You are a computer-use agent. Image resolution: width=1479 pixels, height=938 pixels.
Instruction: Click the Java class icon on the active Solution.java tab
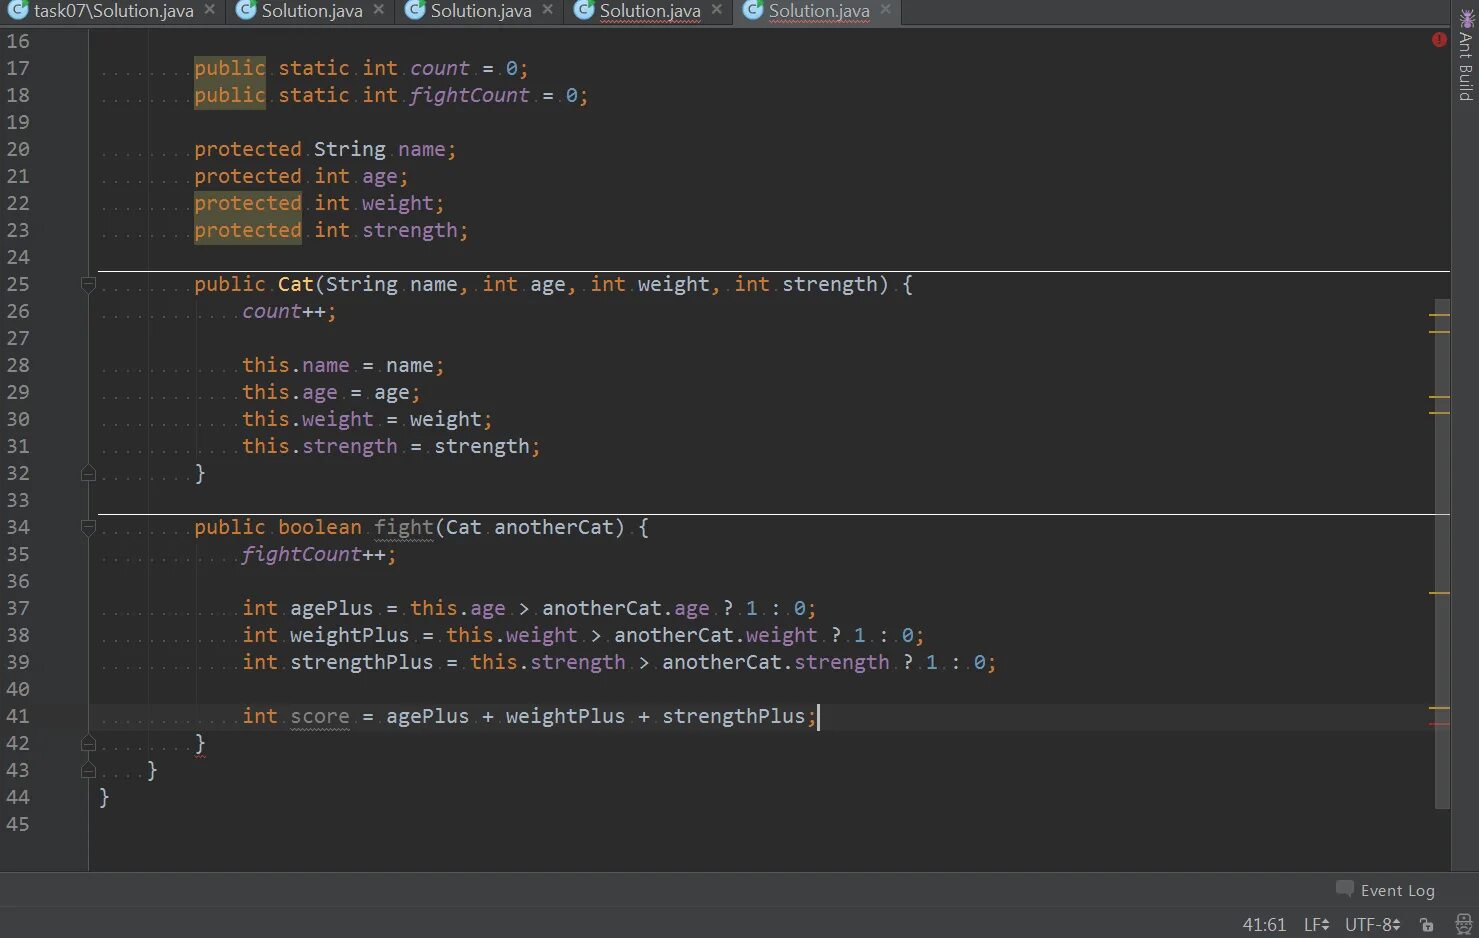[751, 11]
